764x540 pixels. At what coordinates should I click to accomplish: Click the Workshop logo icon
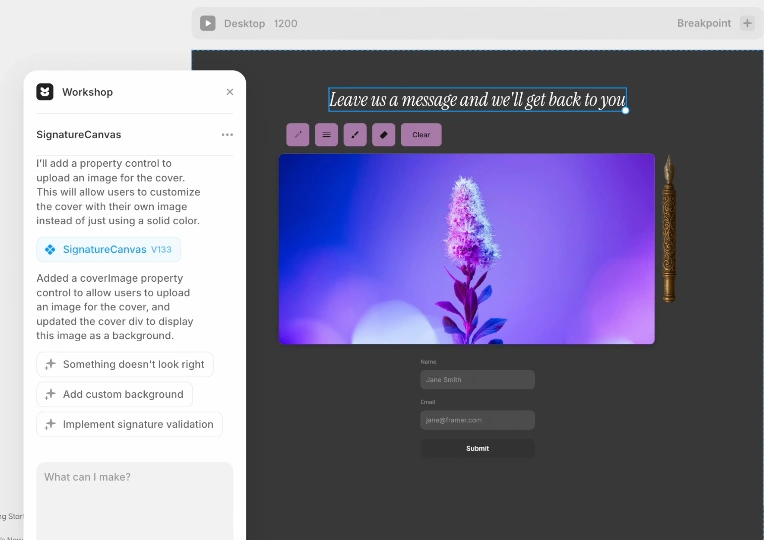coord(45,92)
